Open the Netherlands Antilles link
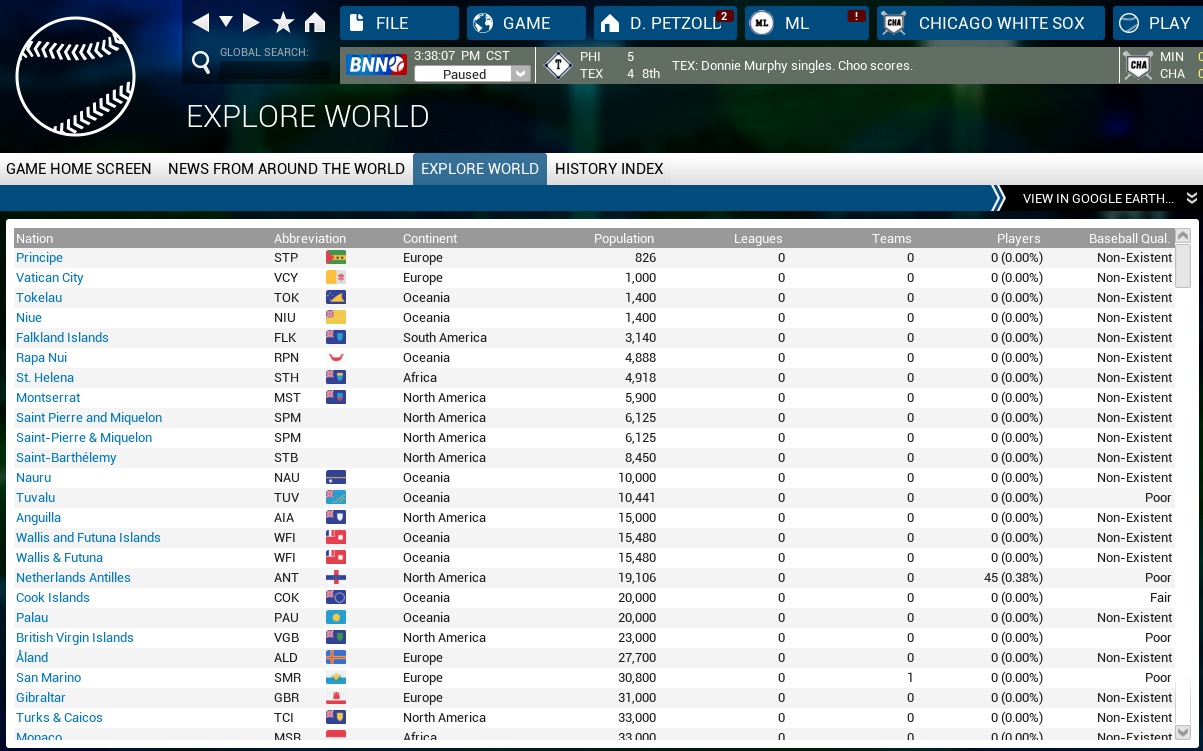 [73, 578]
